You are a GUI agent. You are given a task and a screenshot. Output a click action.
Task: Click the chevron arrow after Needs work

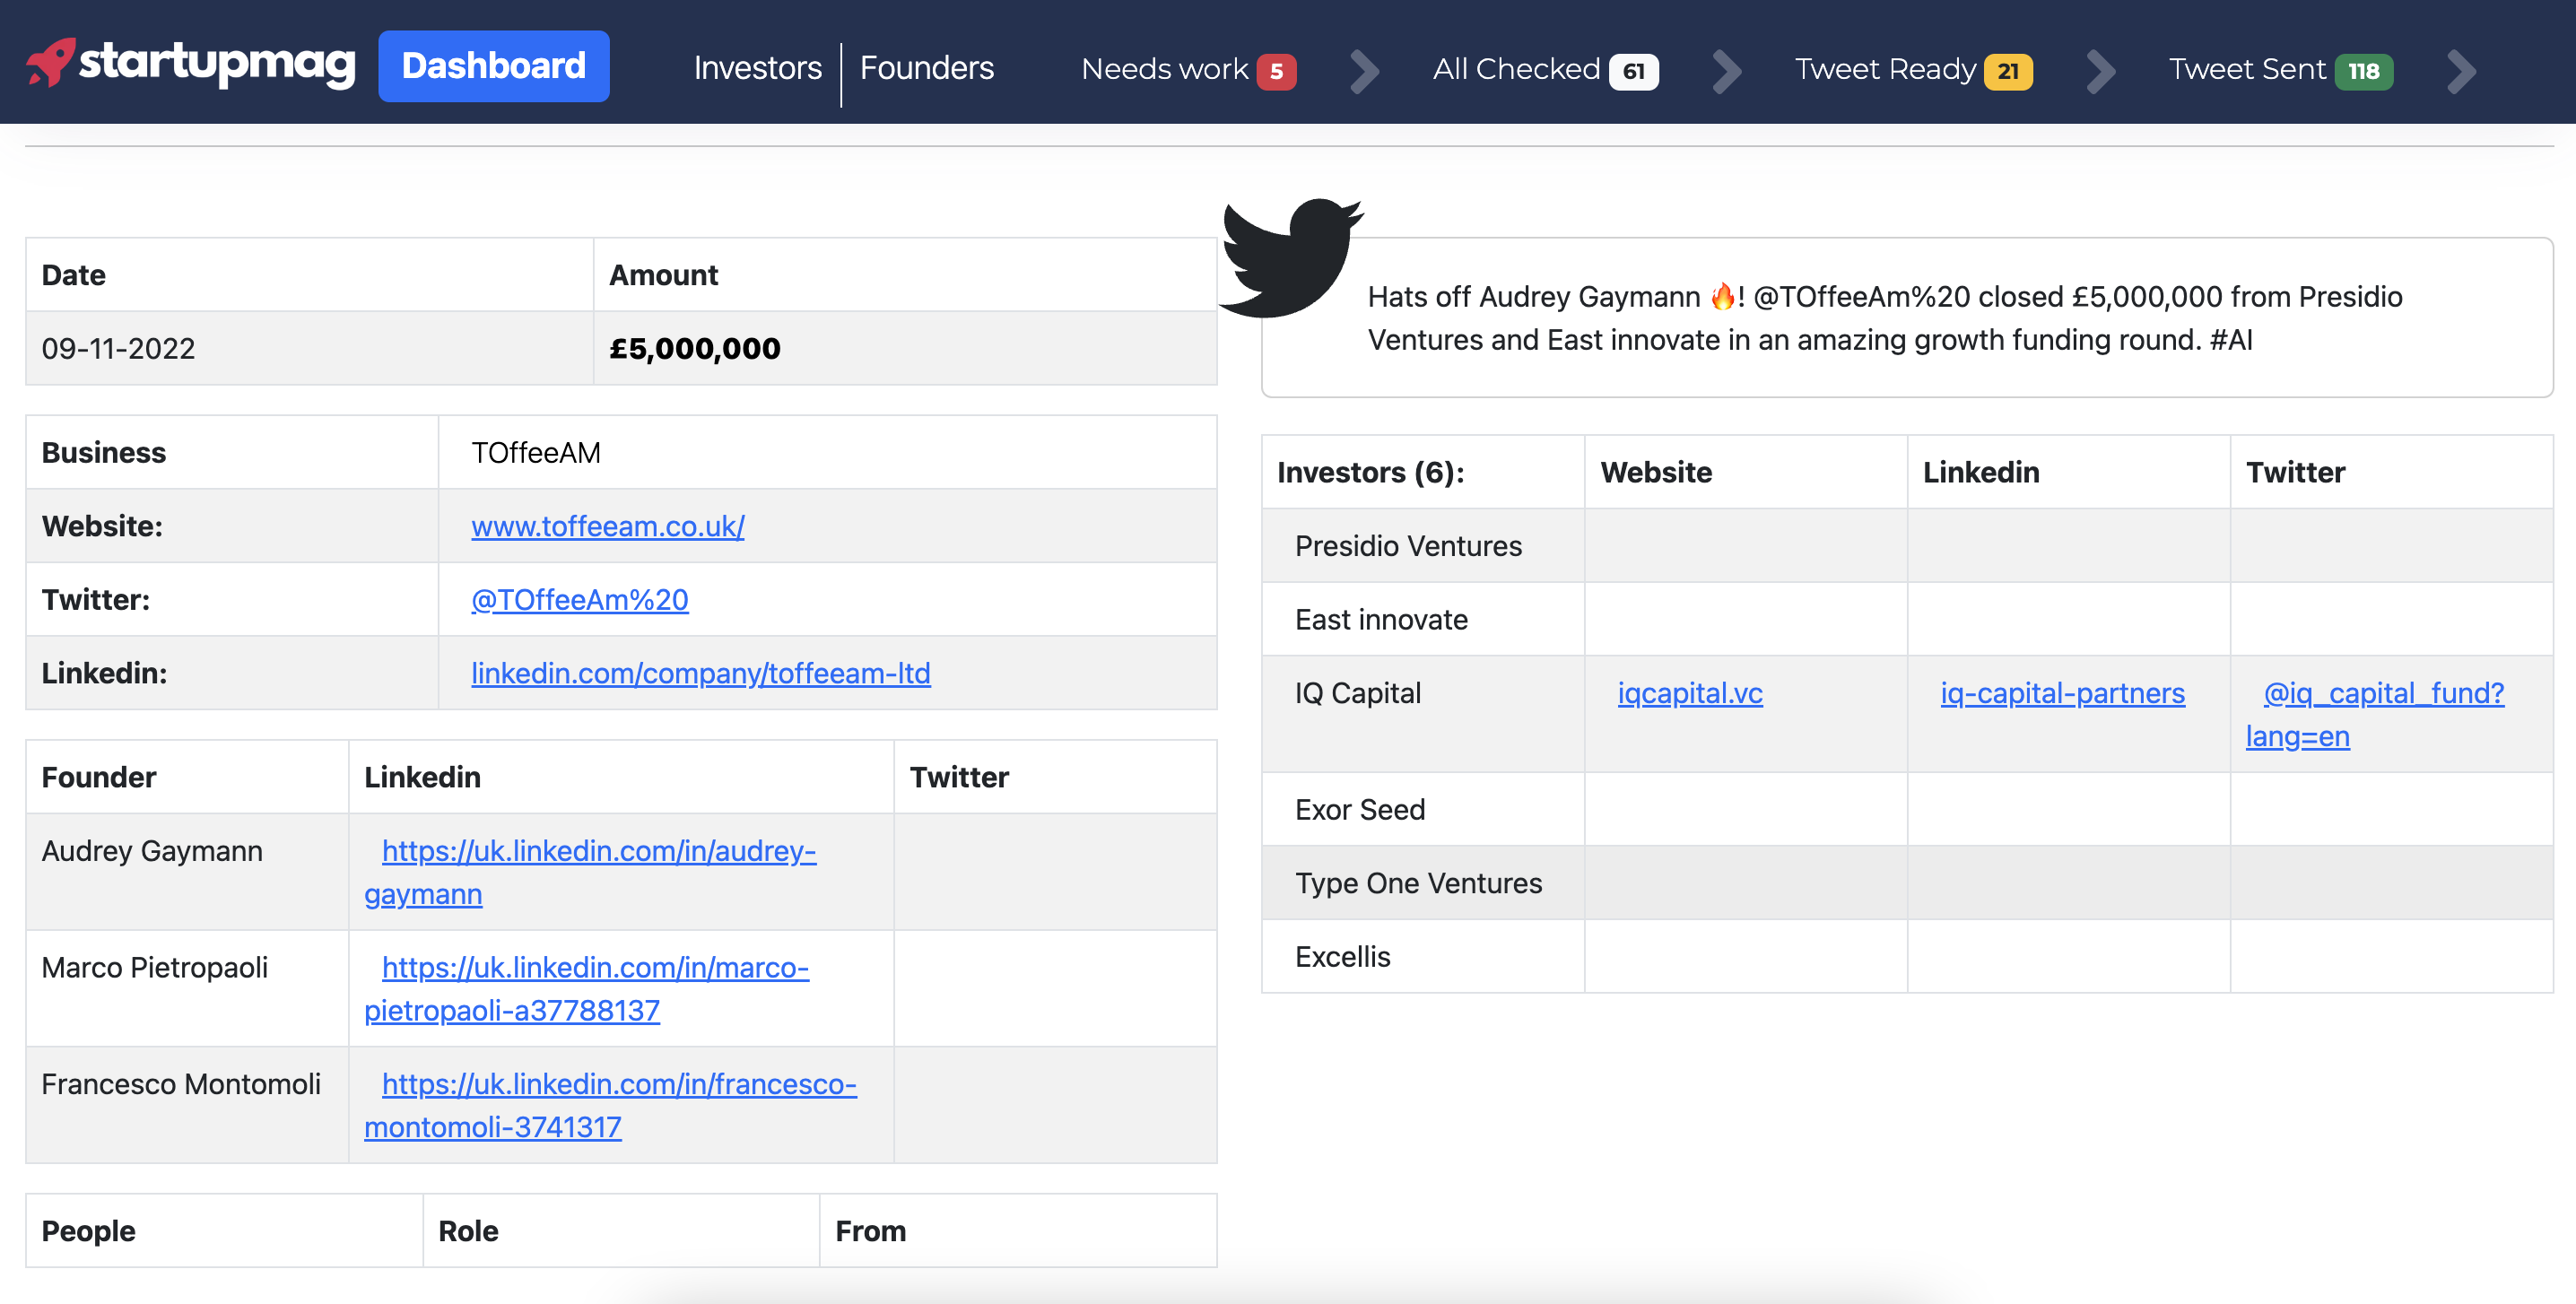coord(1364,71)
